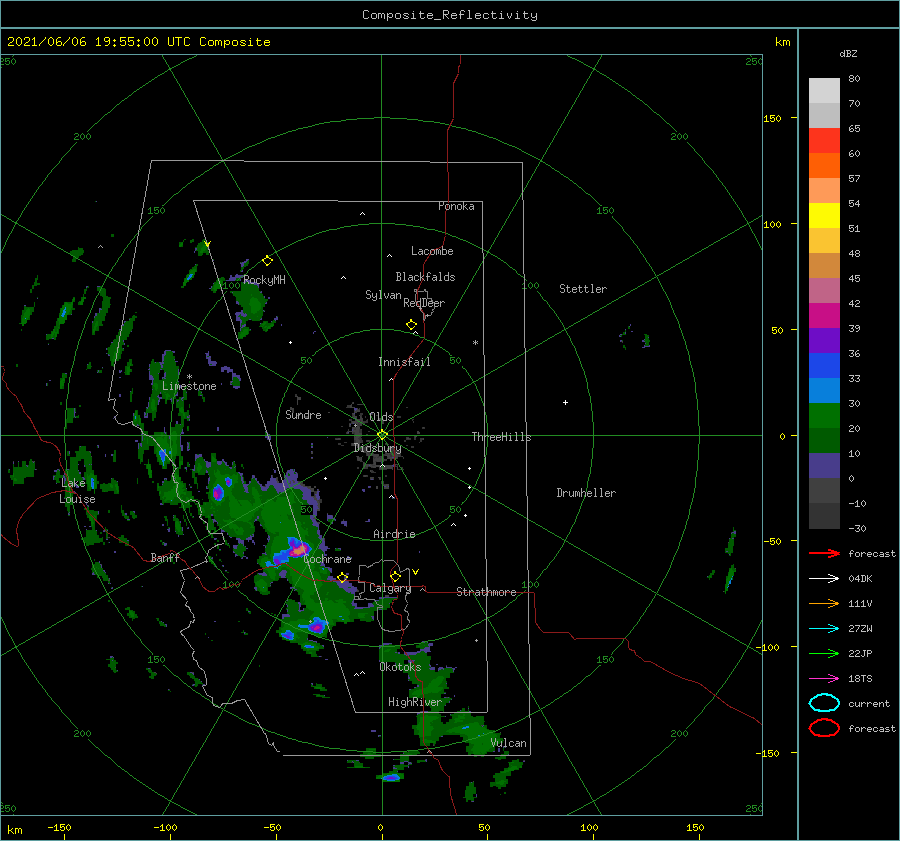Click the yellow diamond marker beside RockyMH

267,261
